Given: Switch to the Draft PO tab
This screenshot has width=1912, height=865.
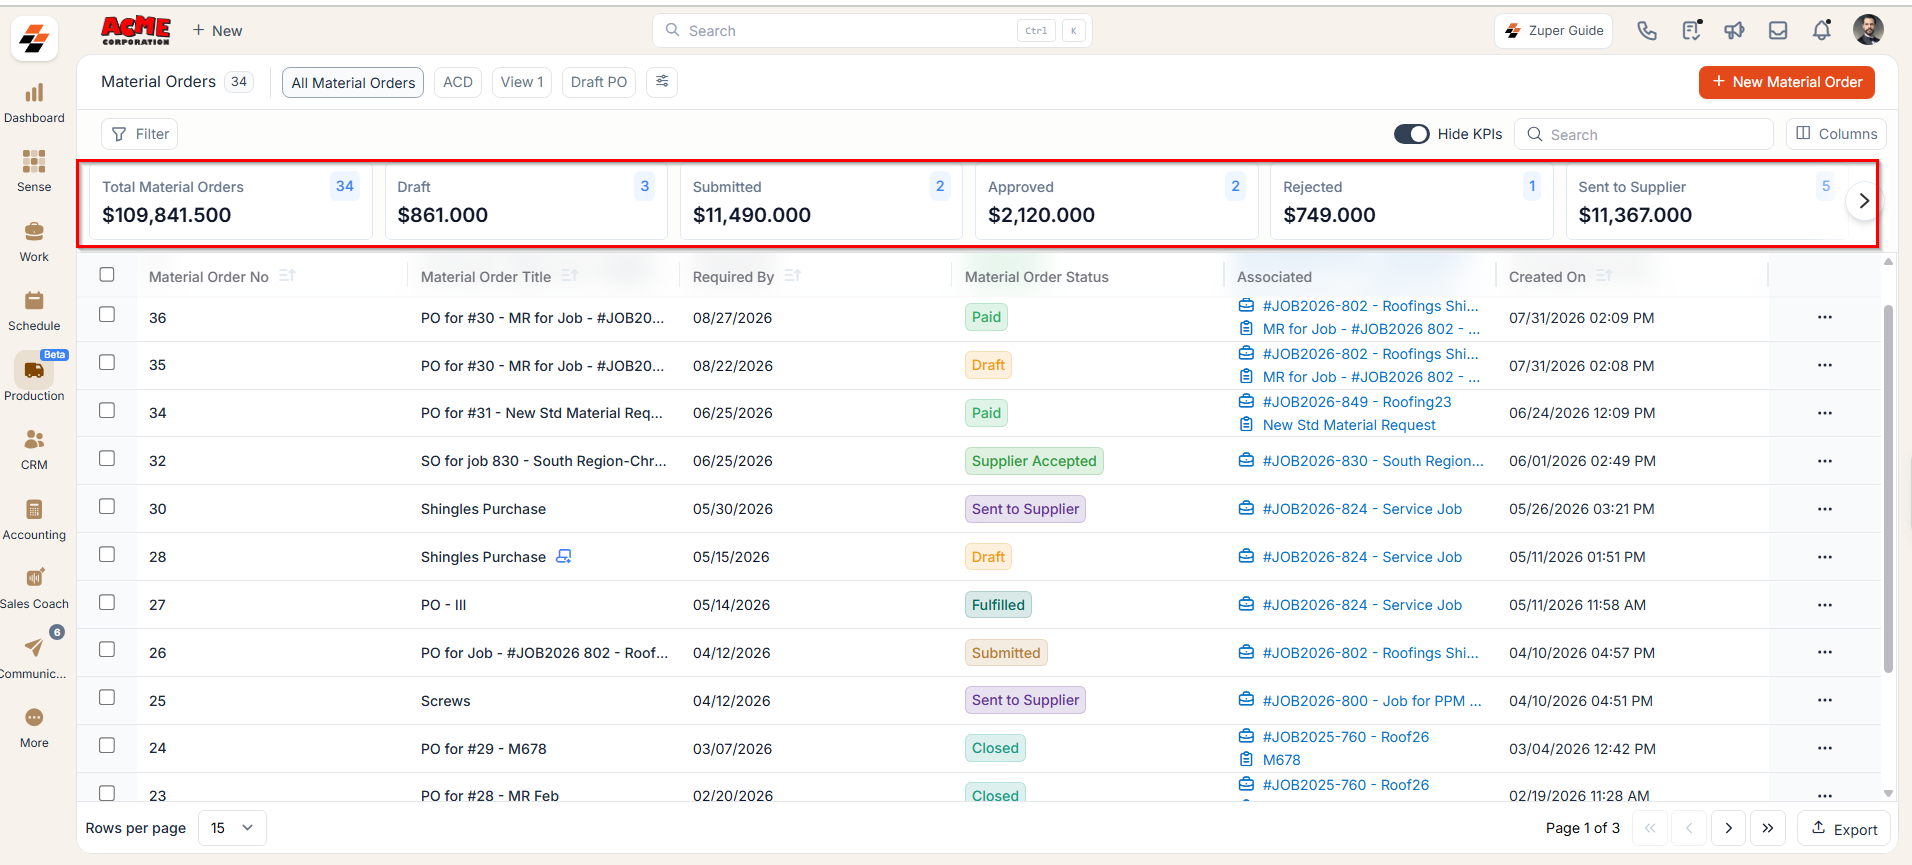Looking at the screenshot, I should [599, 82].
